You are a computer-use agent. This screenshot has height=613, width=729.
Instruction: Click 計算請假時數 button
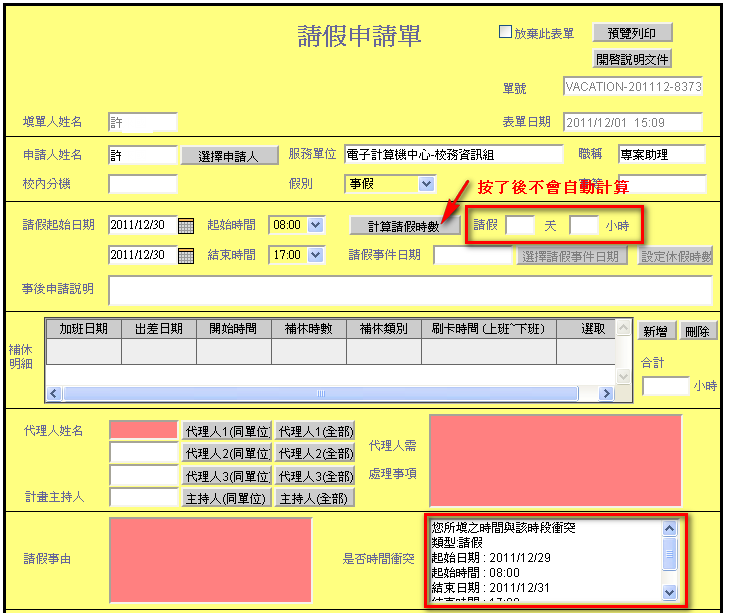click(404, 226)
